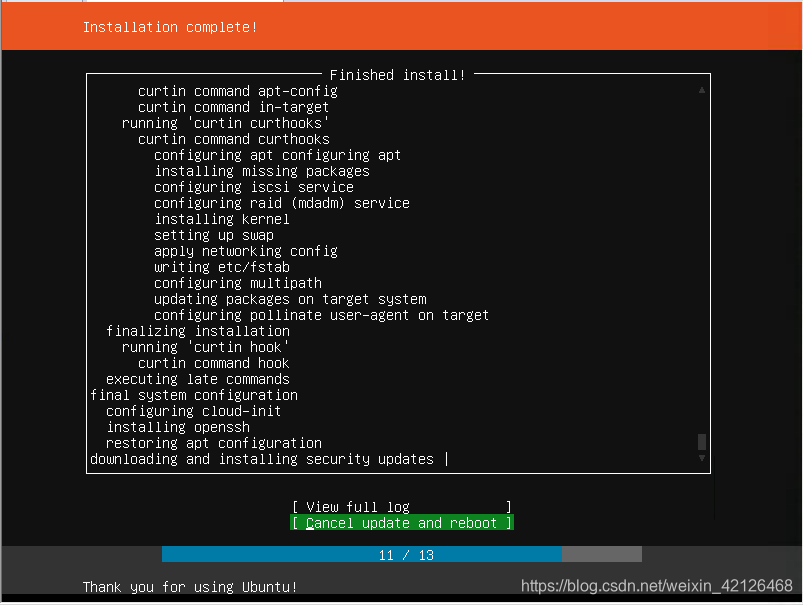Click the scroll down arrow in log panel
803x605 pixels.
(x=702, y=458)
